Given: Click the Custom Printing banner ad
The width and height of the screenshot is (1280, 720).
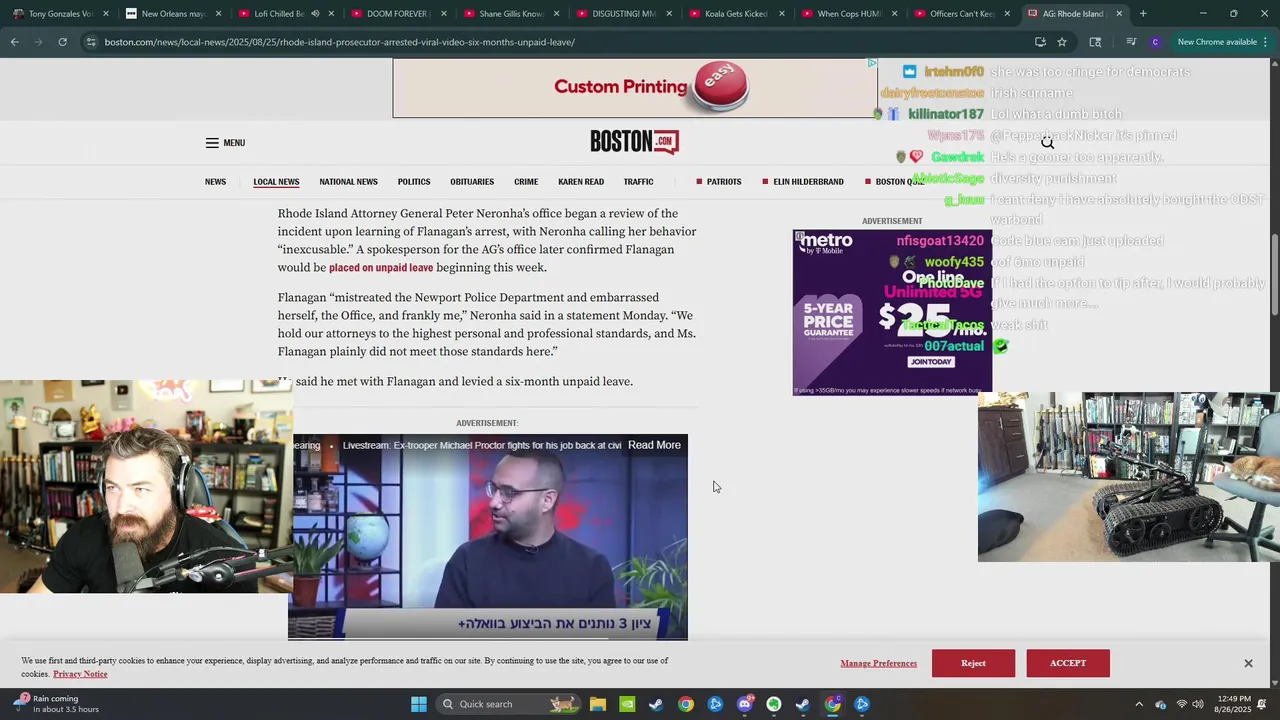Looking at the screenshot, I should 635,88.
